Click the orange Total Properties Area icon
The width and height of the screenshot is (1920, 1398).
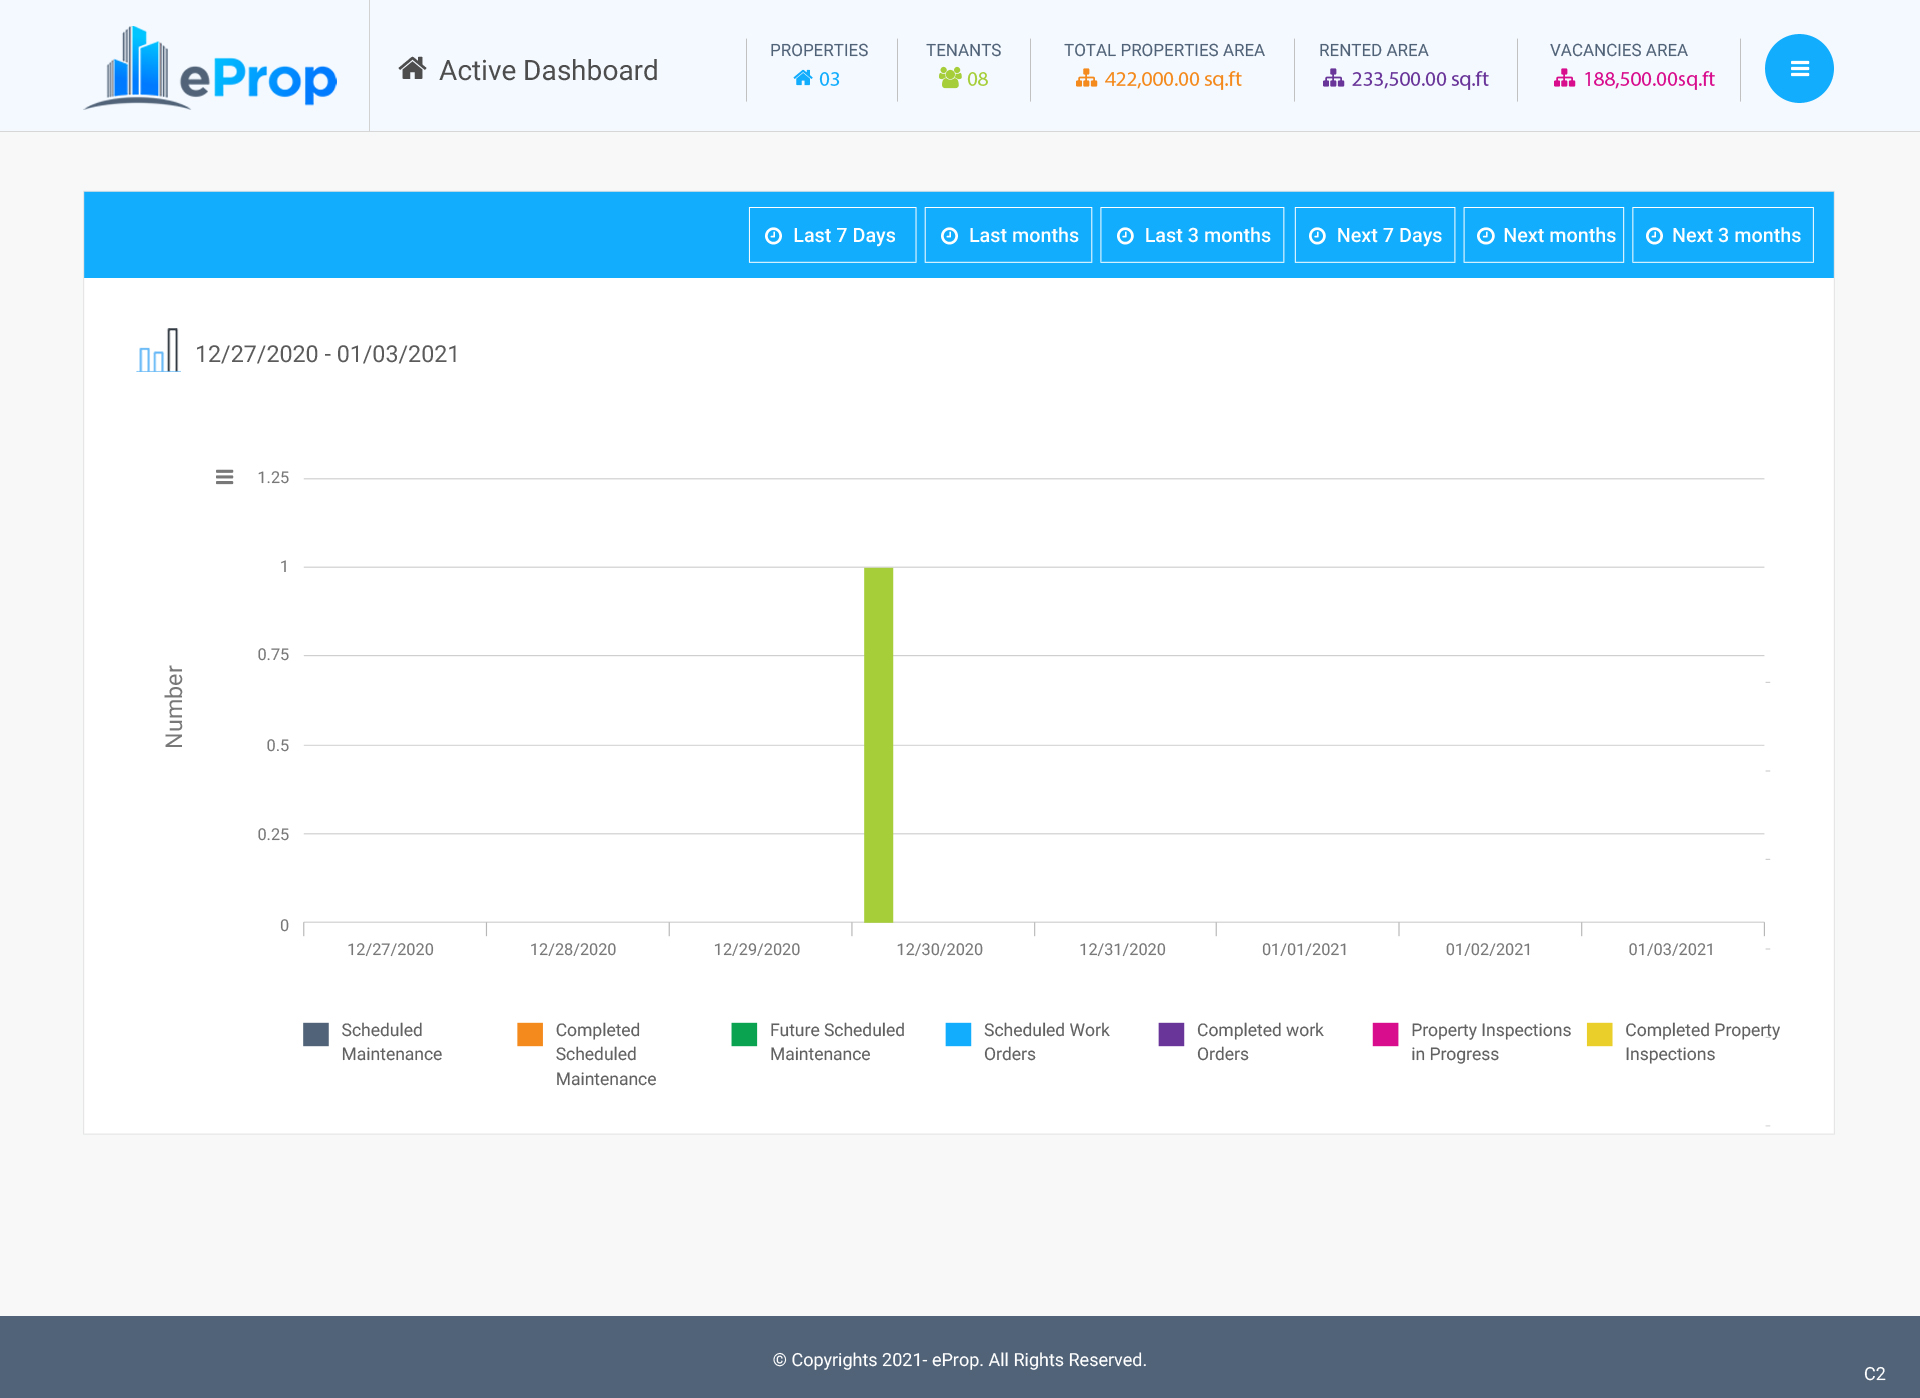click(1086, 78)
